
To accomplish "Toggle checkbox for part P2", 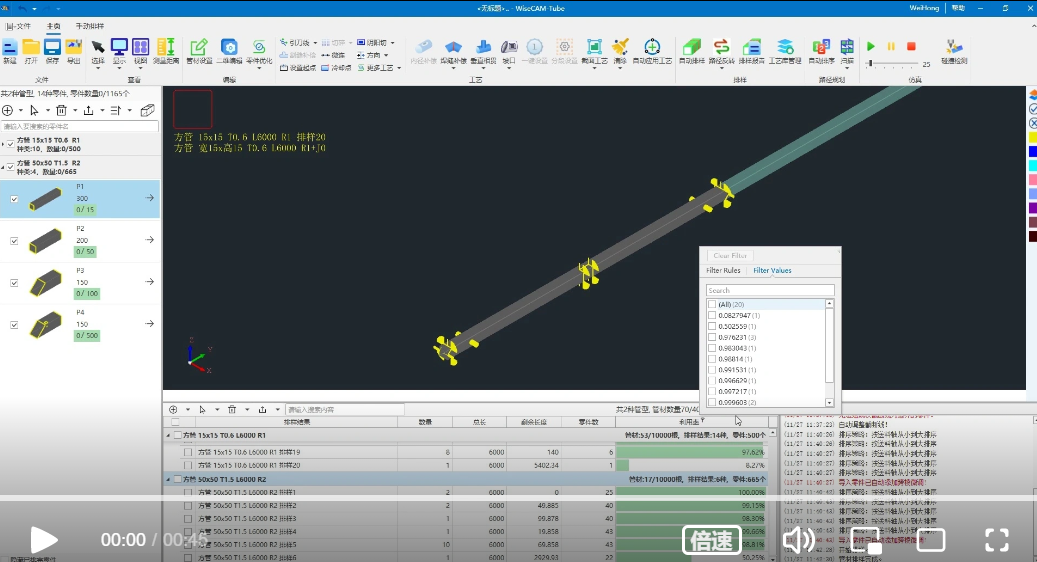I will click(x=14, y=241).
